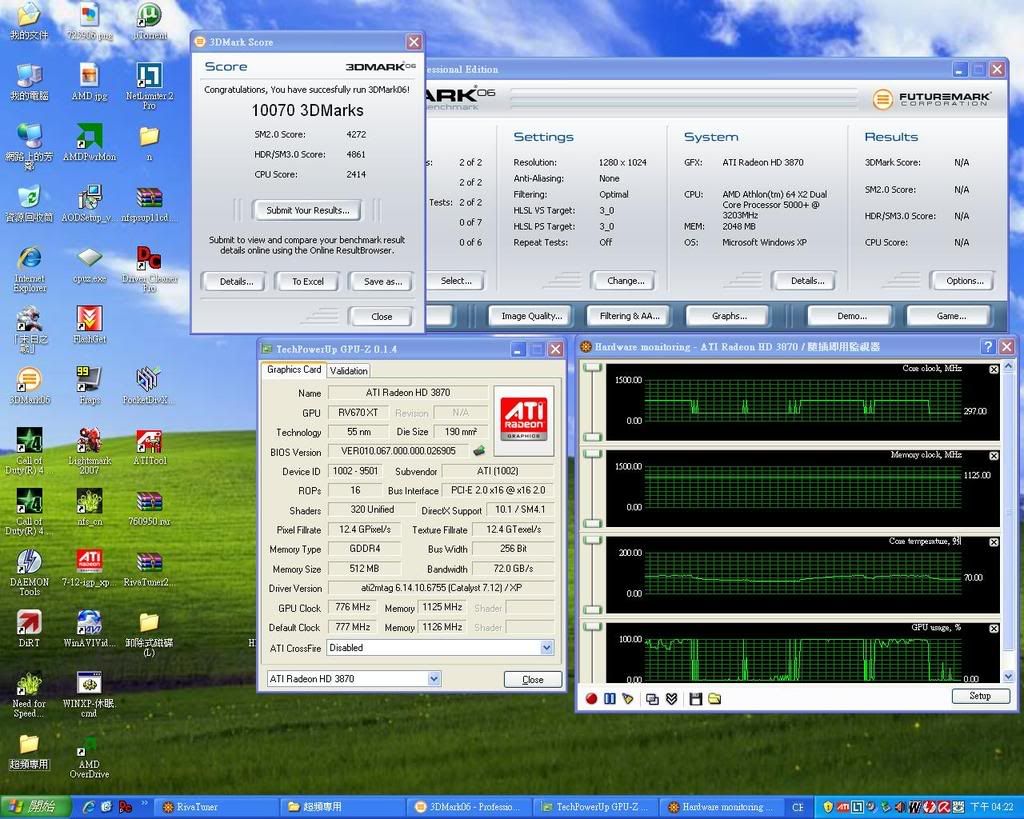Select the DiRT desktop shortcut
Screen dimensions: 1024x819
click(29, 628)
